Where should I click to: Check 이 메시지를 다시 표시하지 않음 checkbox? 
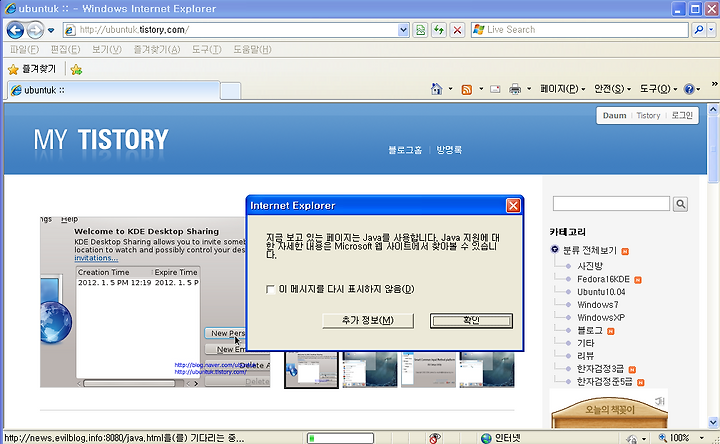270,289
